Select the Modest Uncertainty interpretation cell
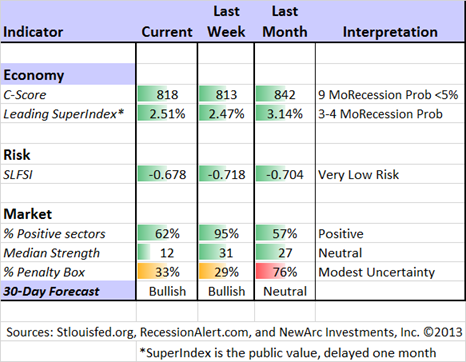Screen dimensions: 466x362 [390, 272]
